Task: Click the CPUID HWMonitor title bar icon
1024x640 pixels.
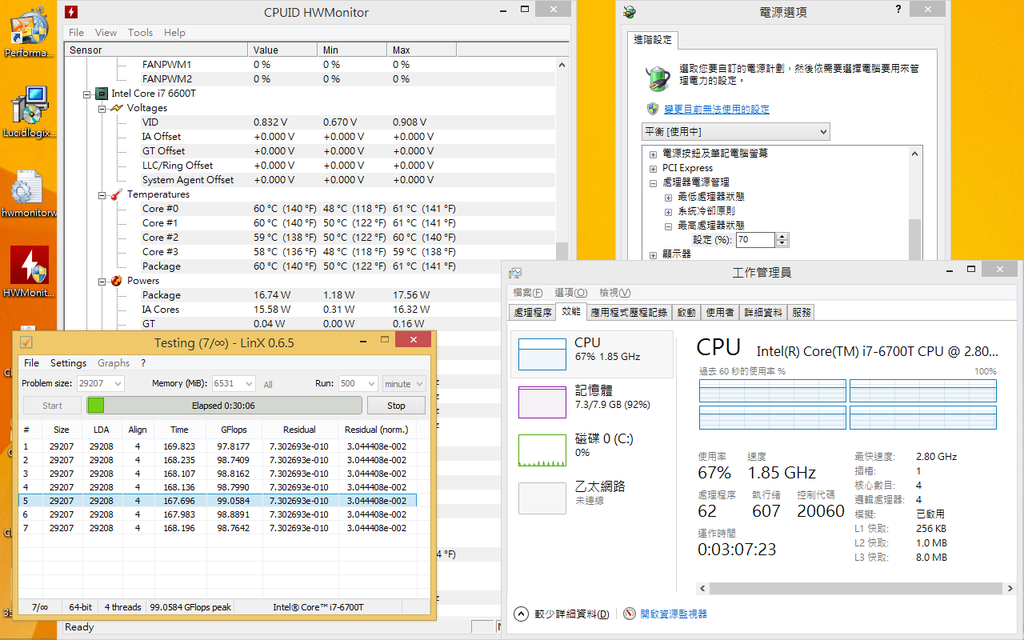Action: [71, 12]
